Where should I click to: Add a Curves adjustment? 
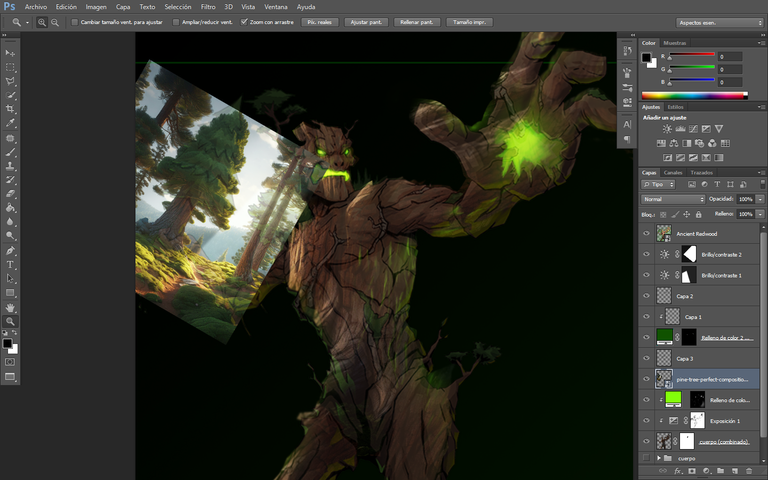coord(693,129)
